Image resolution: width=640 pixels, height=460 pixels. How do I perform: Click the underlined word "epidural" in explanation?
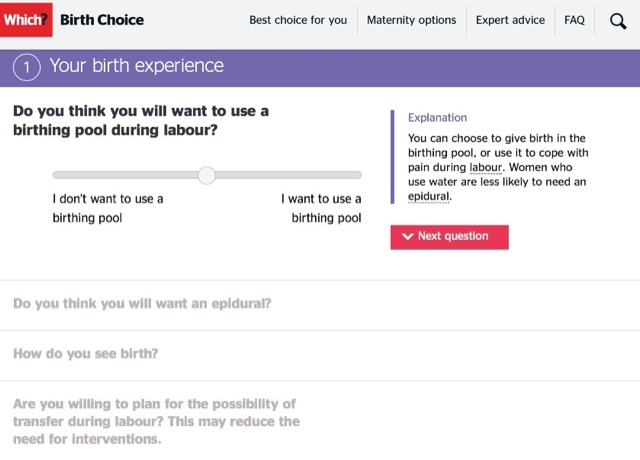[x=429, y=197]
